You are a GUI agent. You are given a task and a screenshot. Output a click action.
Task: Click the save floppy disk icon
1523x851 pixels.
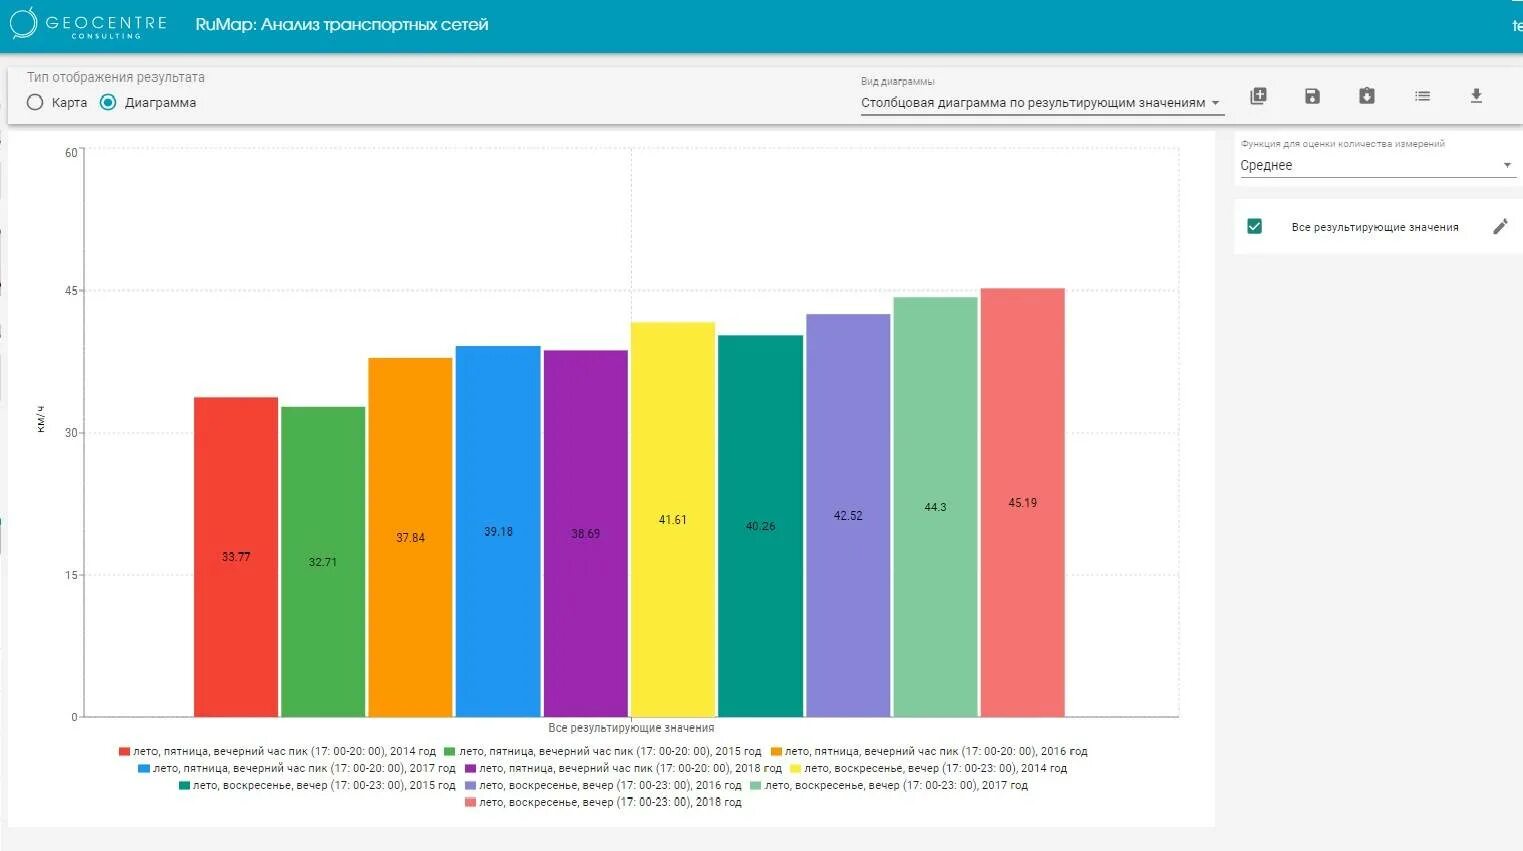[x=1312, y=96]
